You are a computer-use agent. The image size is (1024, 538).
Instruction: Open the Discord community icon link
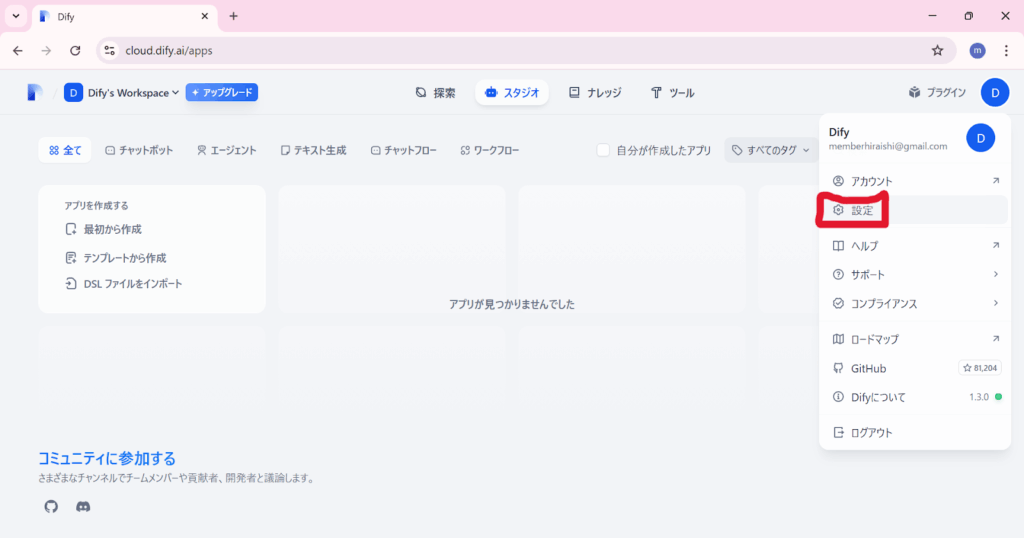(83, 506)
